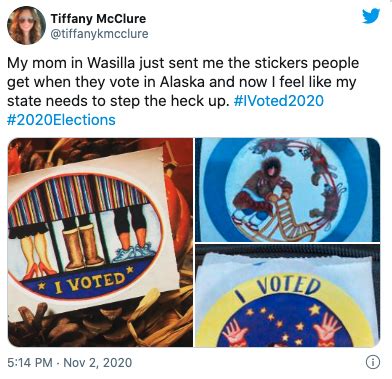Click the blue sneakers on the sticker
The width and height of the screenshot is (392, 379).
pyautogui.click(x=134, y=252)
